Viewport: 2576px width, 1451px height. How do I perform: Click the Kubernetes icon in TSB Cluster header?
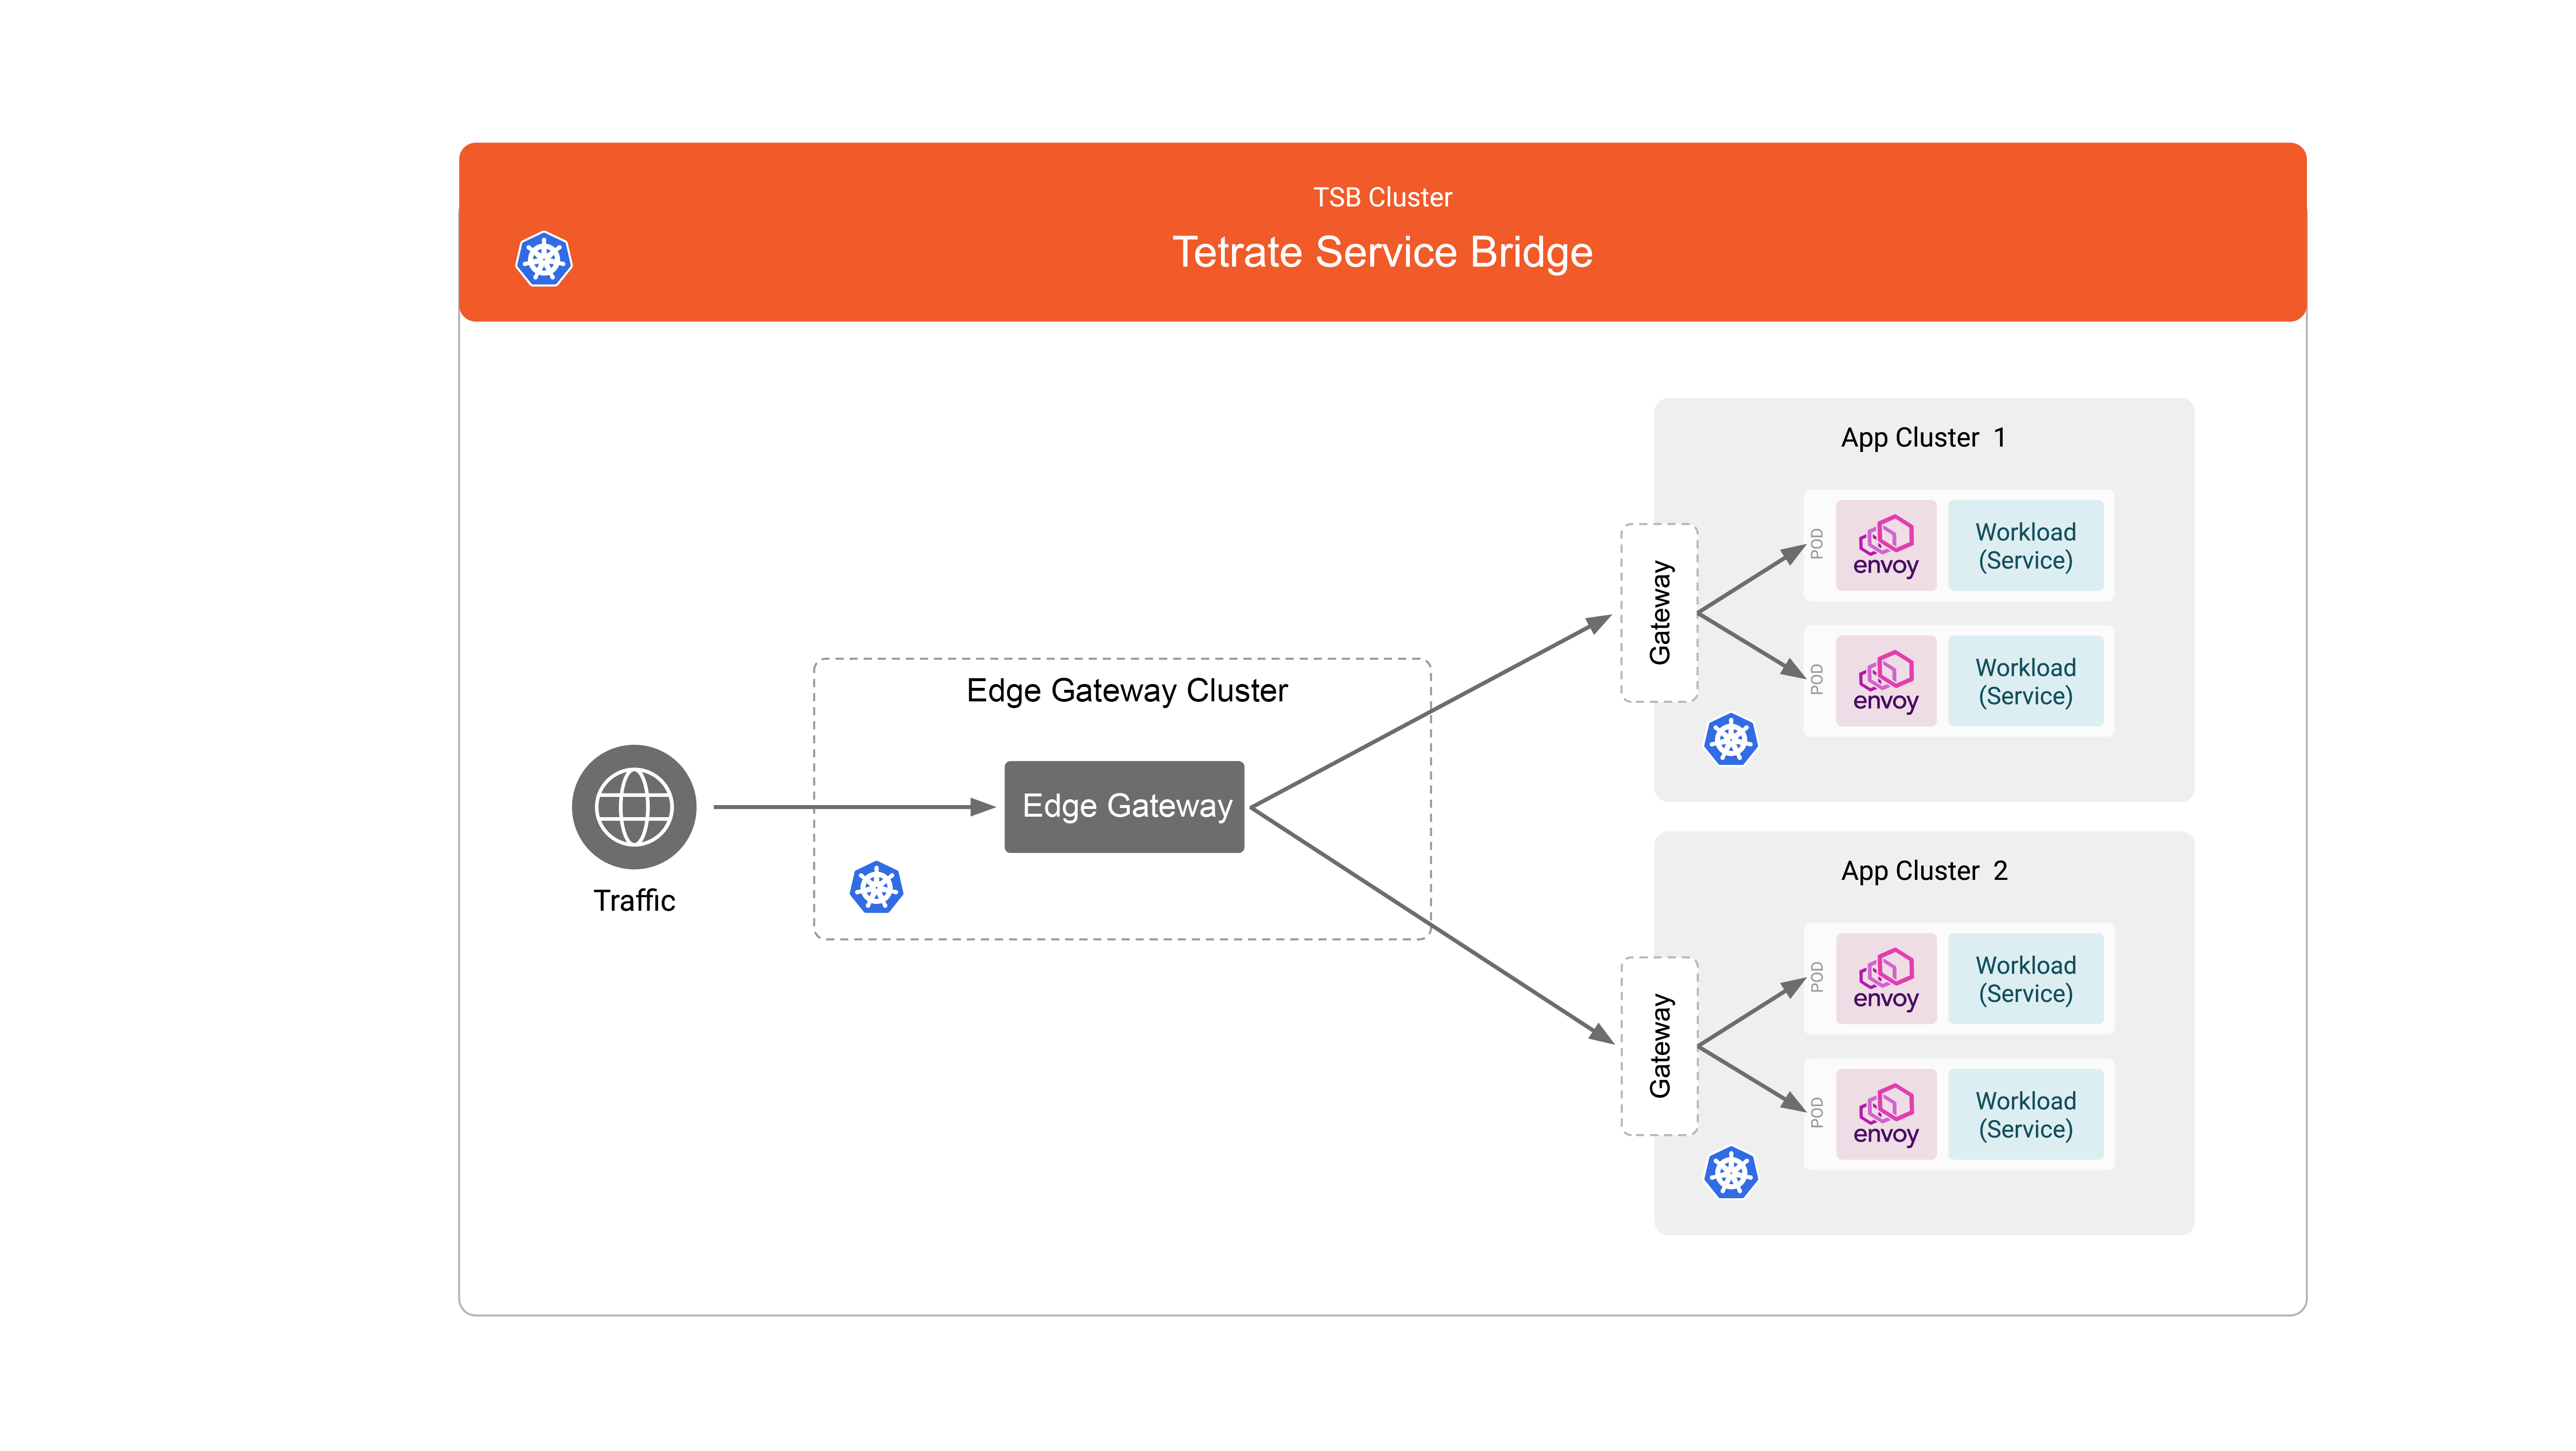coord(543,260)
